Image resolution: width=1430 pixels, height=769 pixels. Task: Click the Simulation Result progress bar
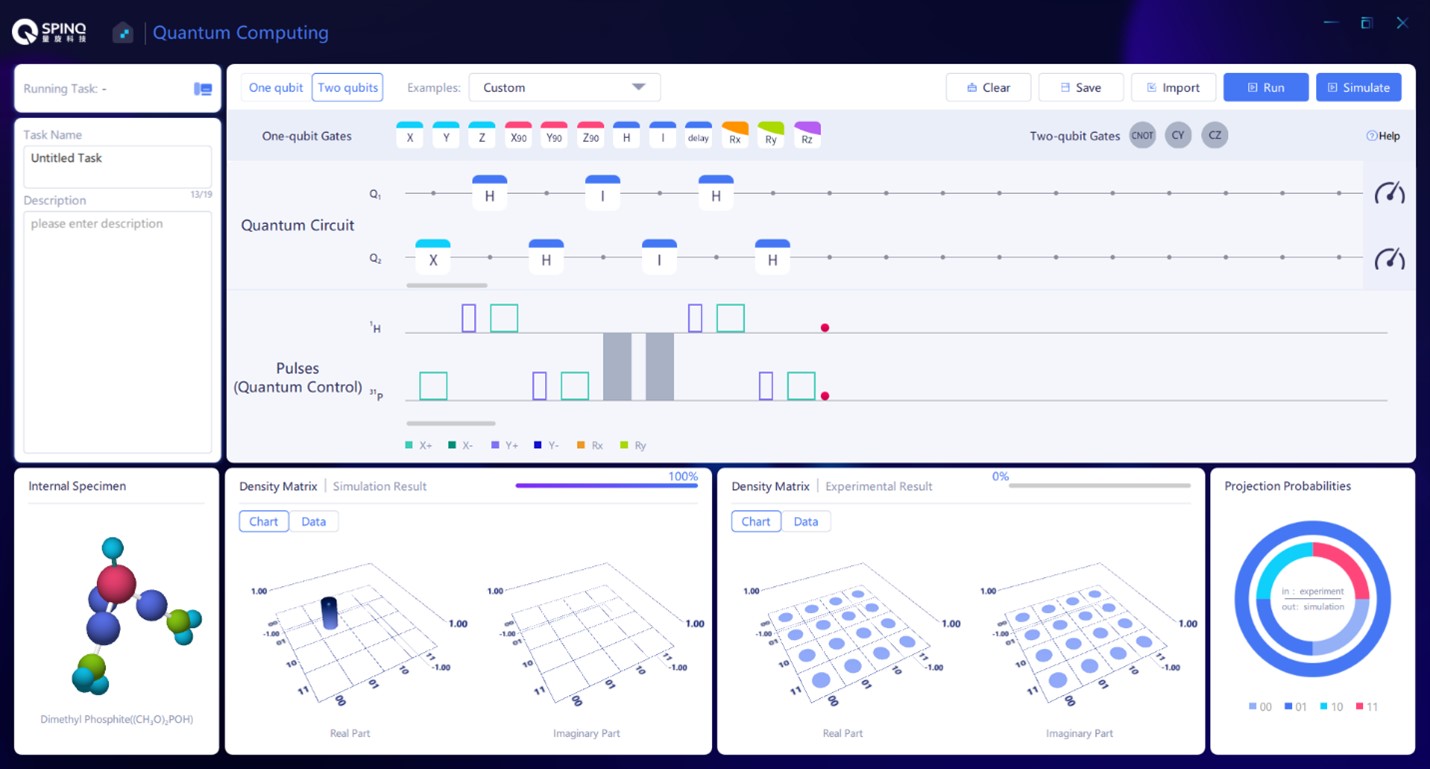(607, 486)
